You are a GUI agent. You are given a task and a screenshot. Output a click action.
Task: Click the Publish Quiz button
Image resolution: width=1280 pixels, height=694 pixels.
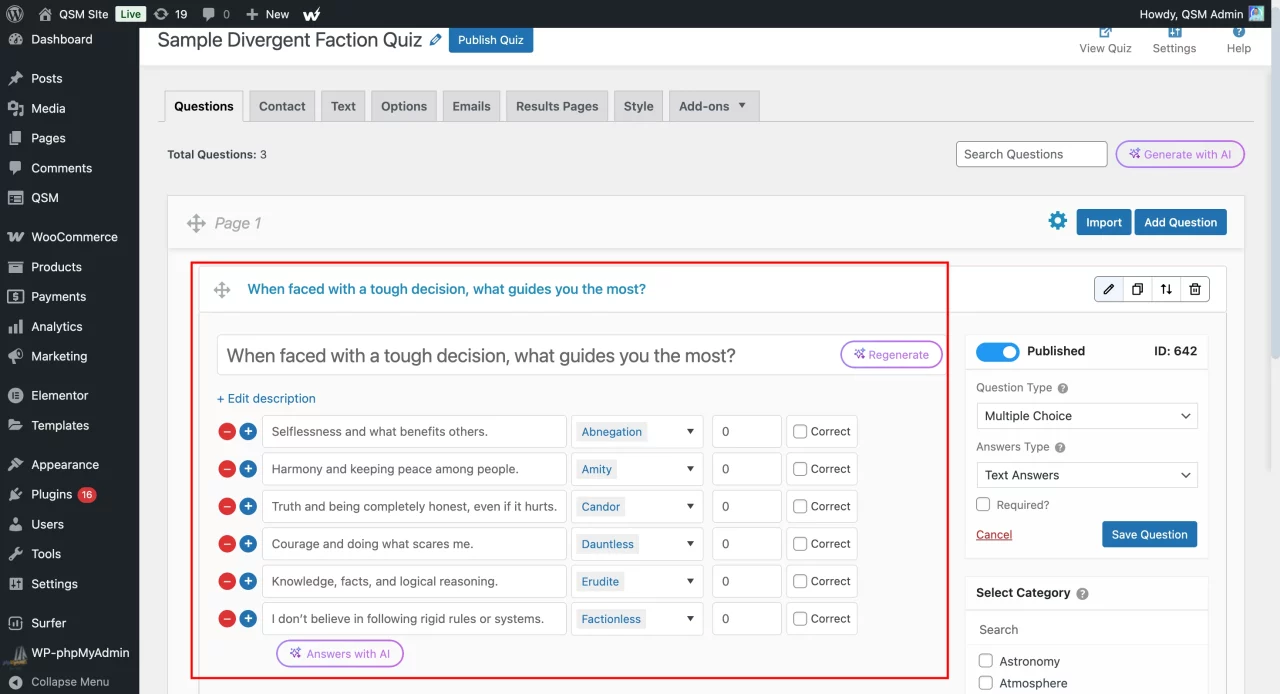tap(491, 40)
